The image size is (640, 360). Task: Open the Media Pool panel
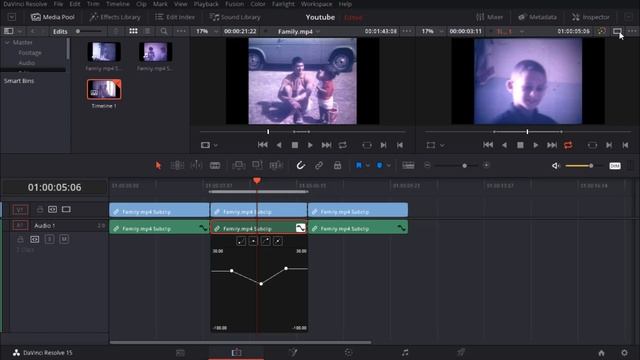(53, 17)
